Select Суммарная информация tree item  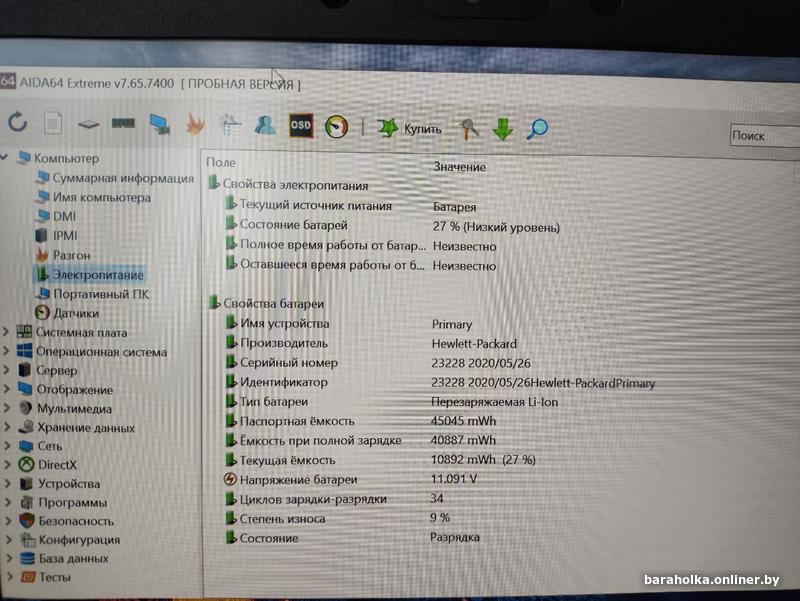[116, 178]
